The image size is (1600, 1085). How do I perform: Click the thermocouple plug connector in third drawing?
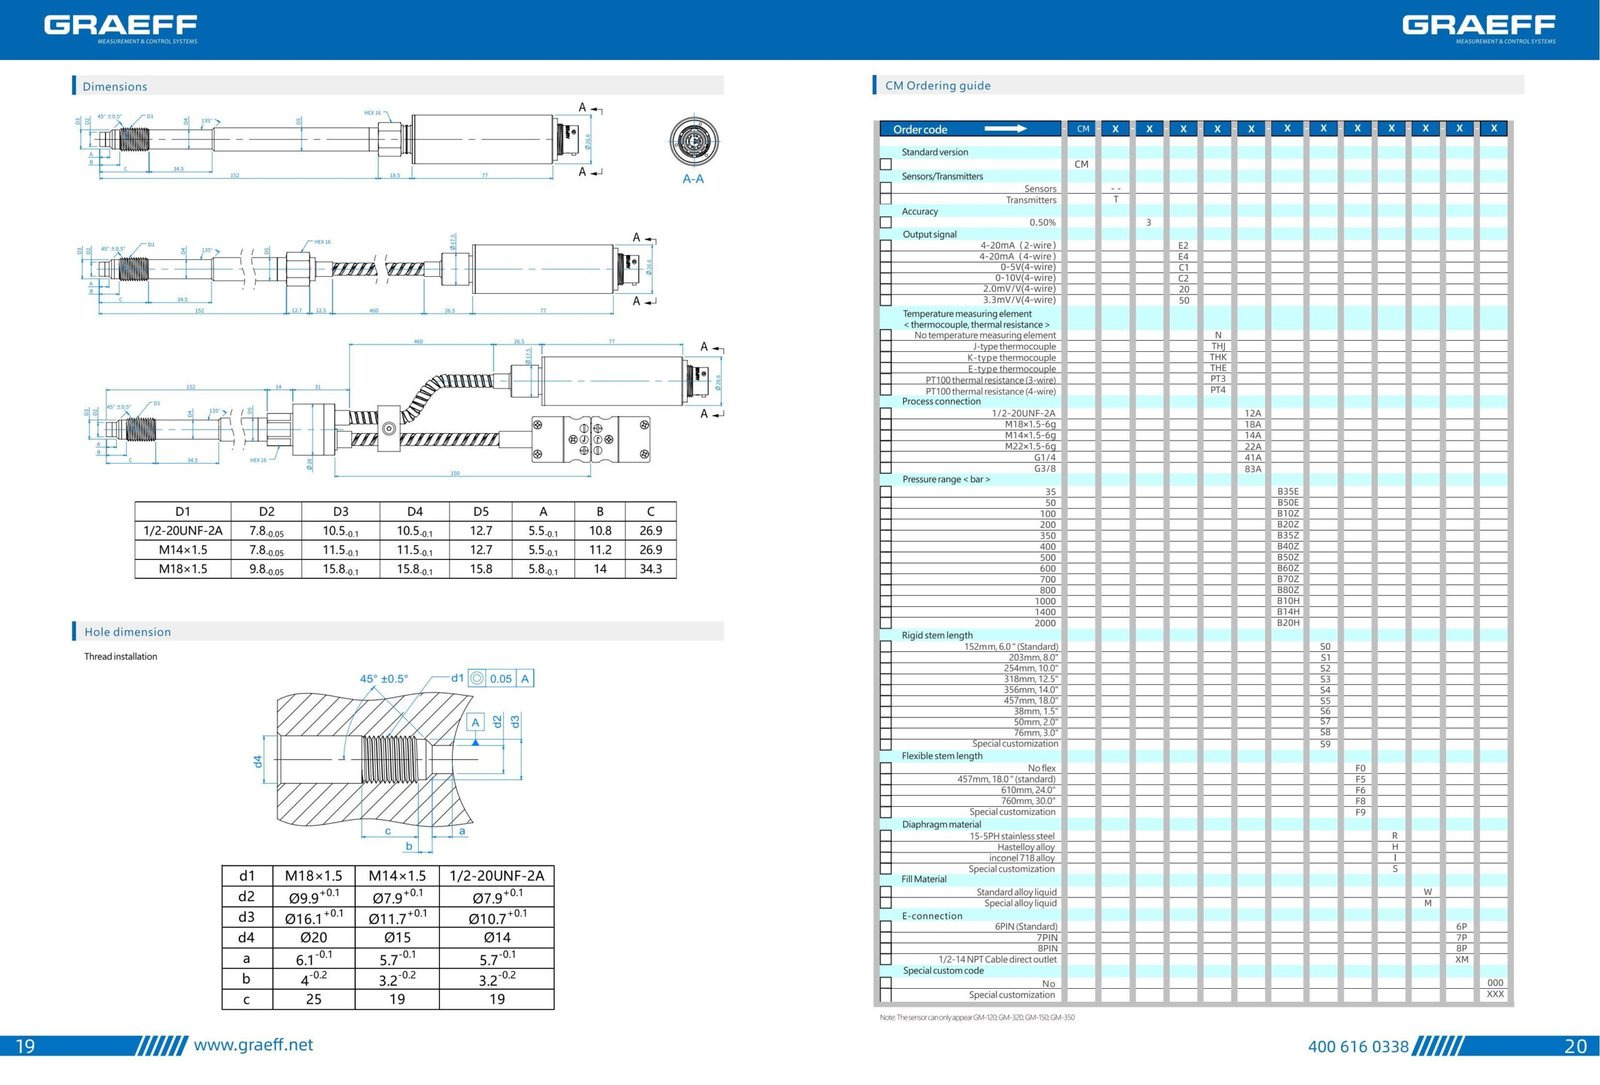pyautogui.click(x=591, y=439)
